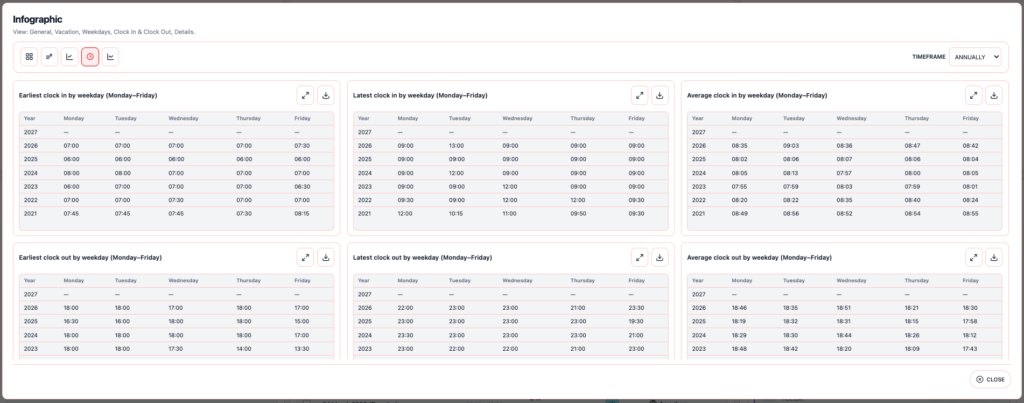Click the Close button

[990, 380]
